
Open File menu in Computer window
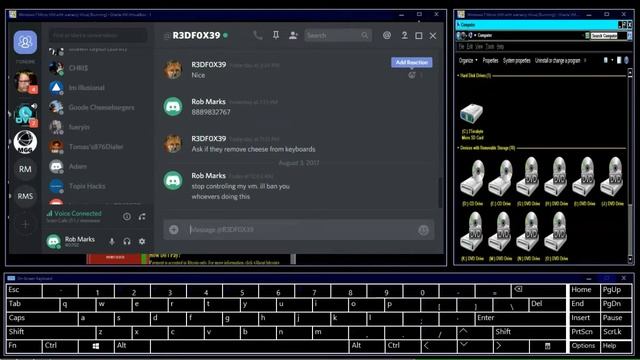(461, 47)
